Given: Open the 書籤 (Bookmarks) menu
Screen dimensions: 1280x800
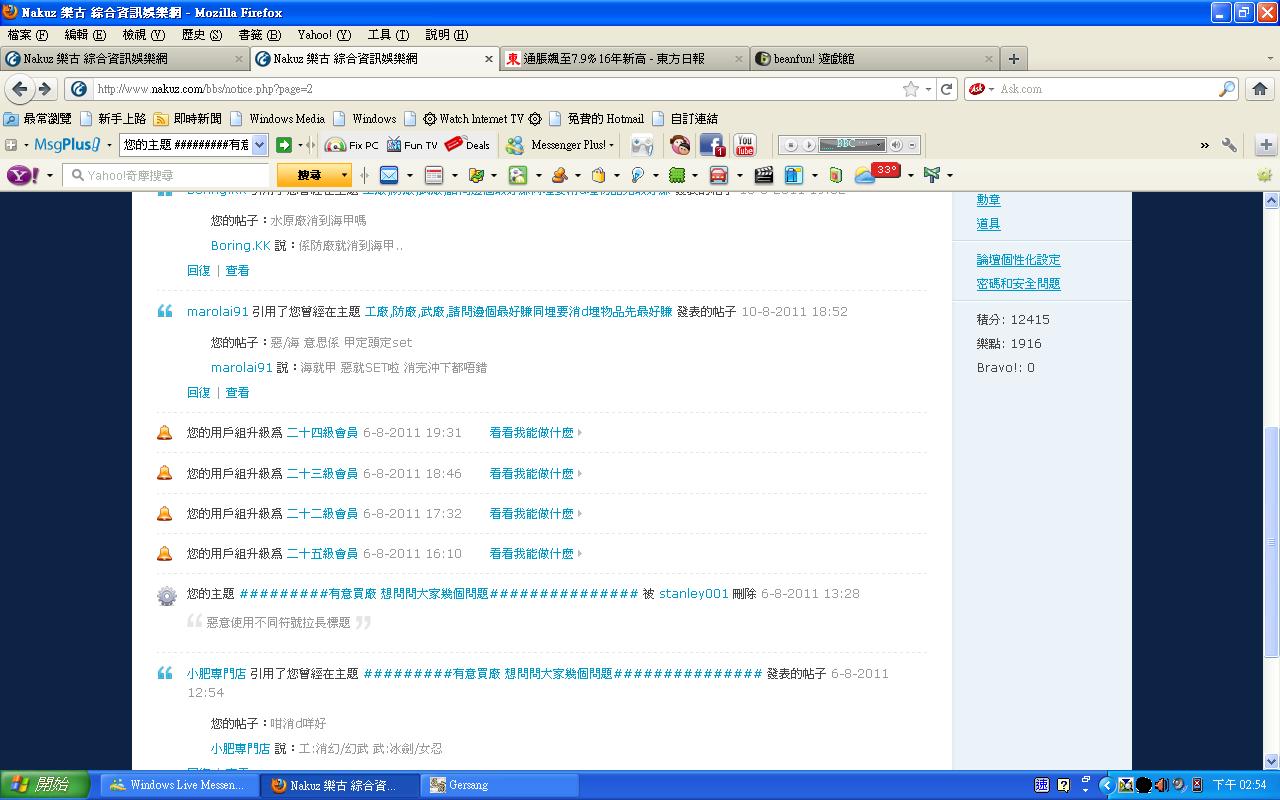Looking at the screenshot, I should 258,35.
